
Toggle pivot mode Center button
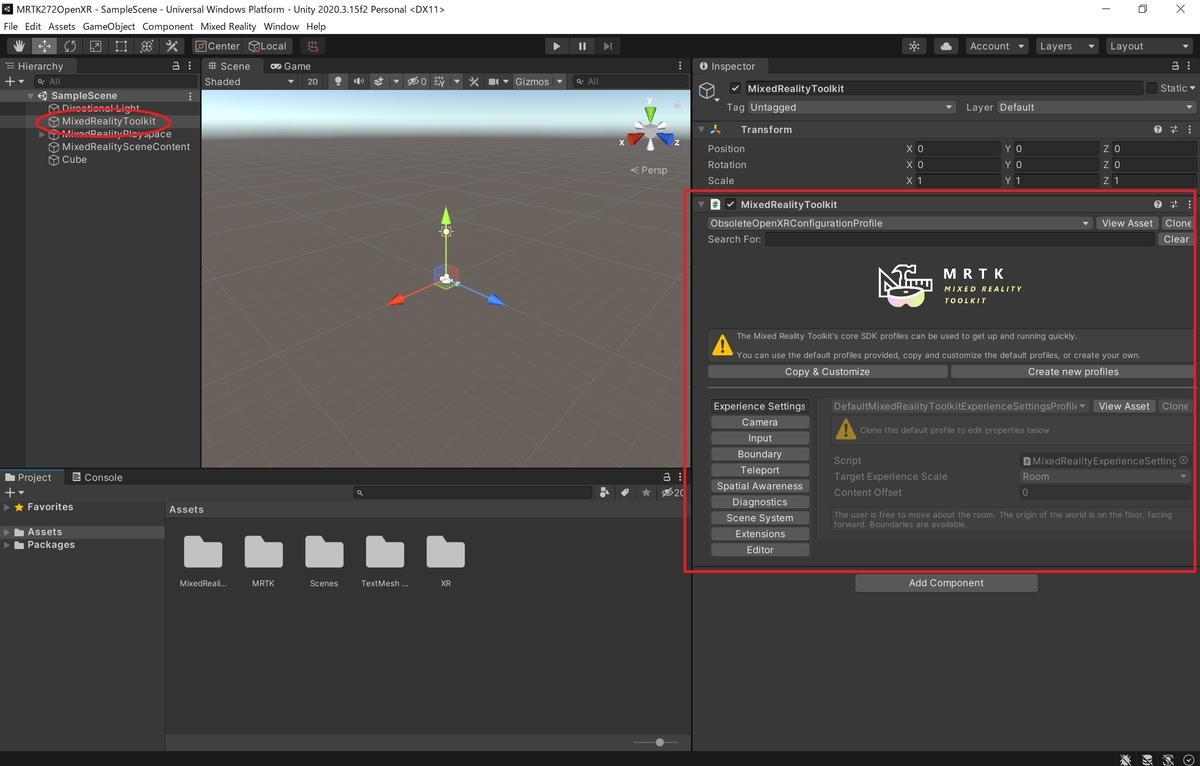click(x=218, y=46)
